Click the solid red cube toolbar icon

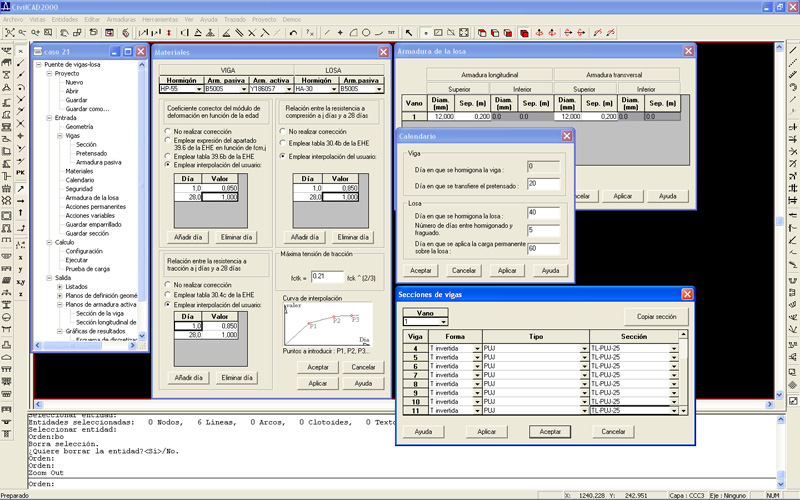(524, 32)
